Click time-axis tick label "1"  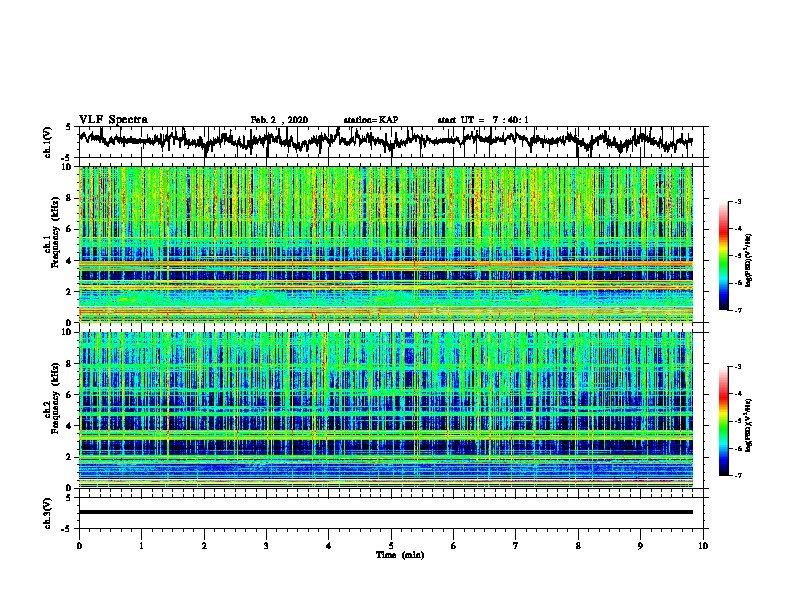(141, 546)
